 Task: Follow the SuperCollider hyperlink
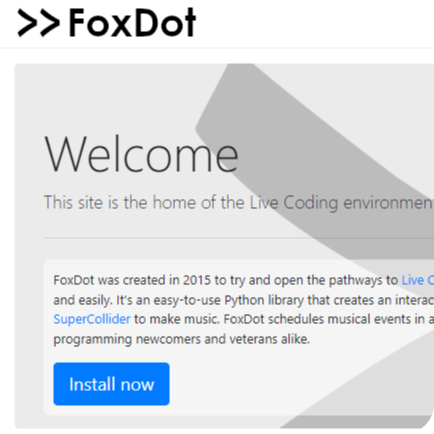92,319
